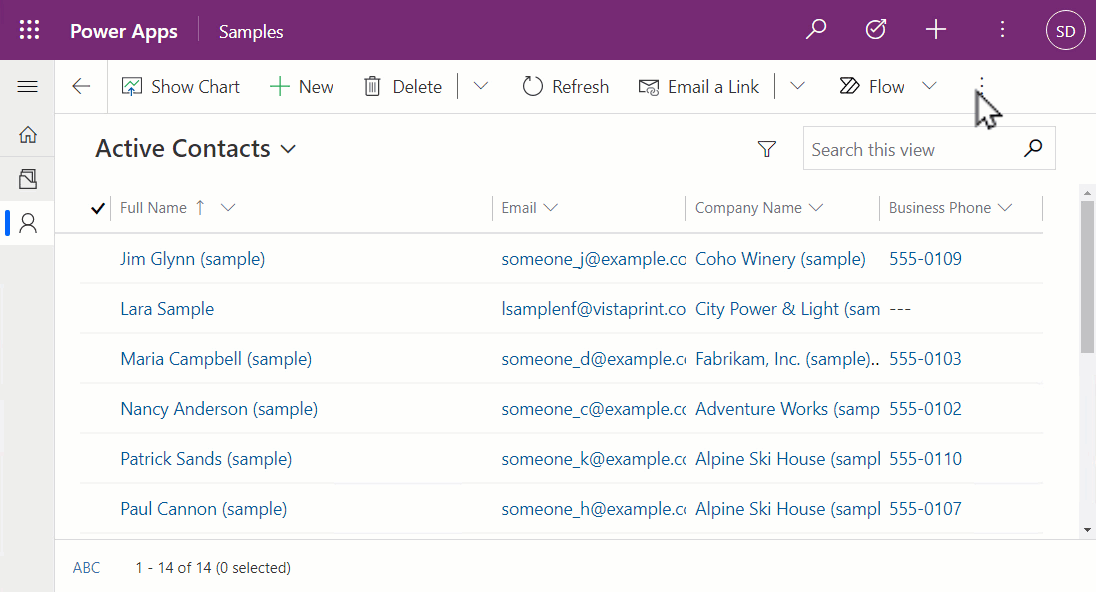Click the Delete command
This screenshot has width=1096, height=592.
pyautogui.click(x=403, y=87)
